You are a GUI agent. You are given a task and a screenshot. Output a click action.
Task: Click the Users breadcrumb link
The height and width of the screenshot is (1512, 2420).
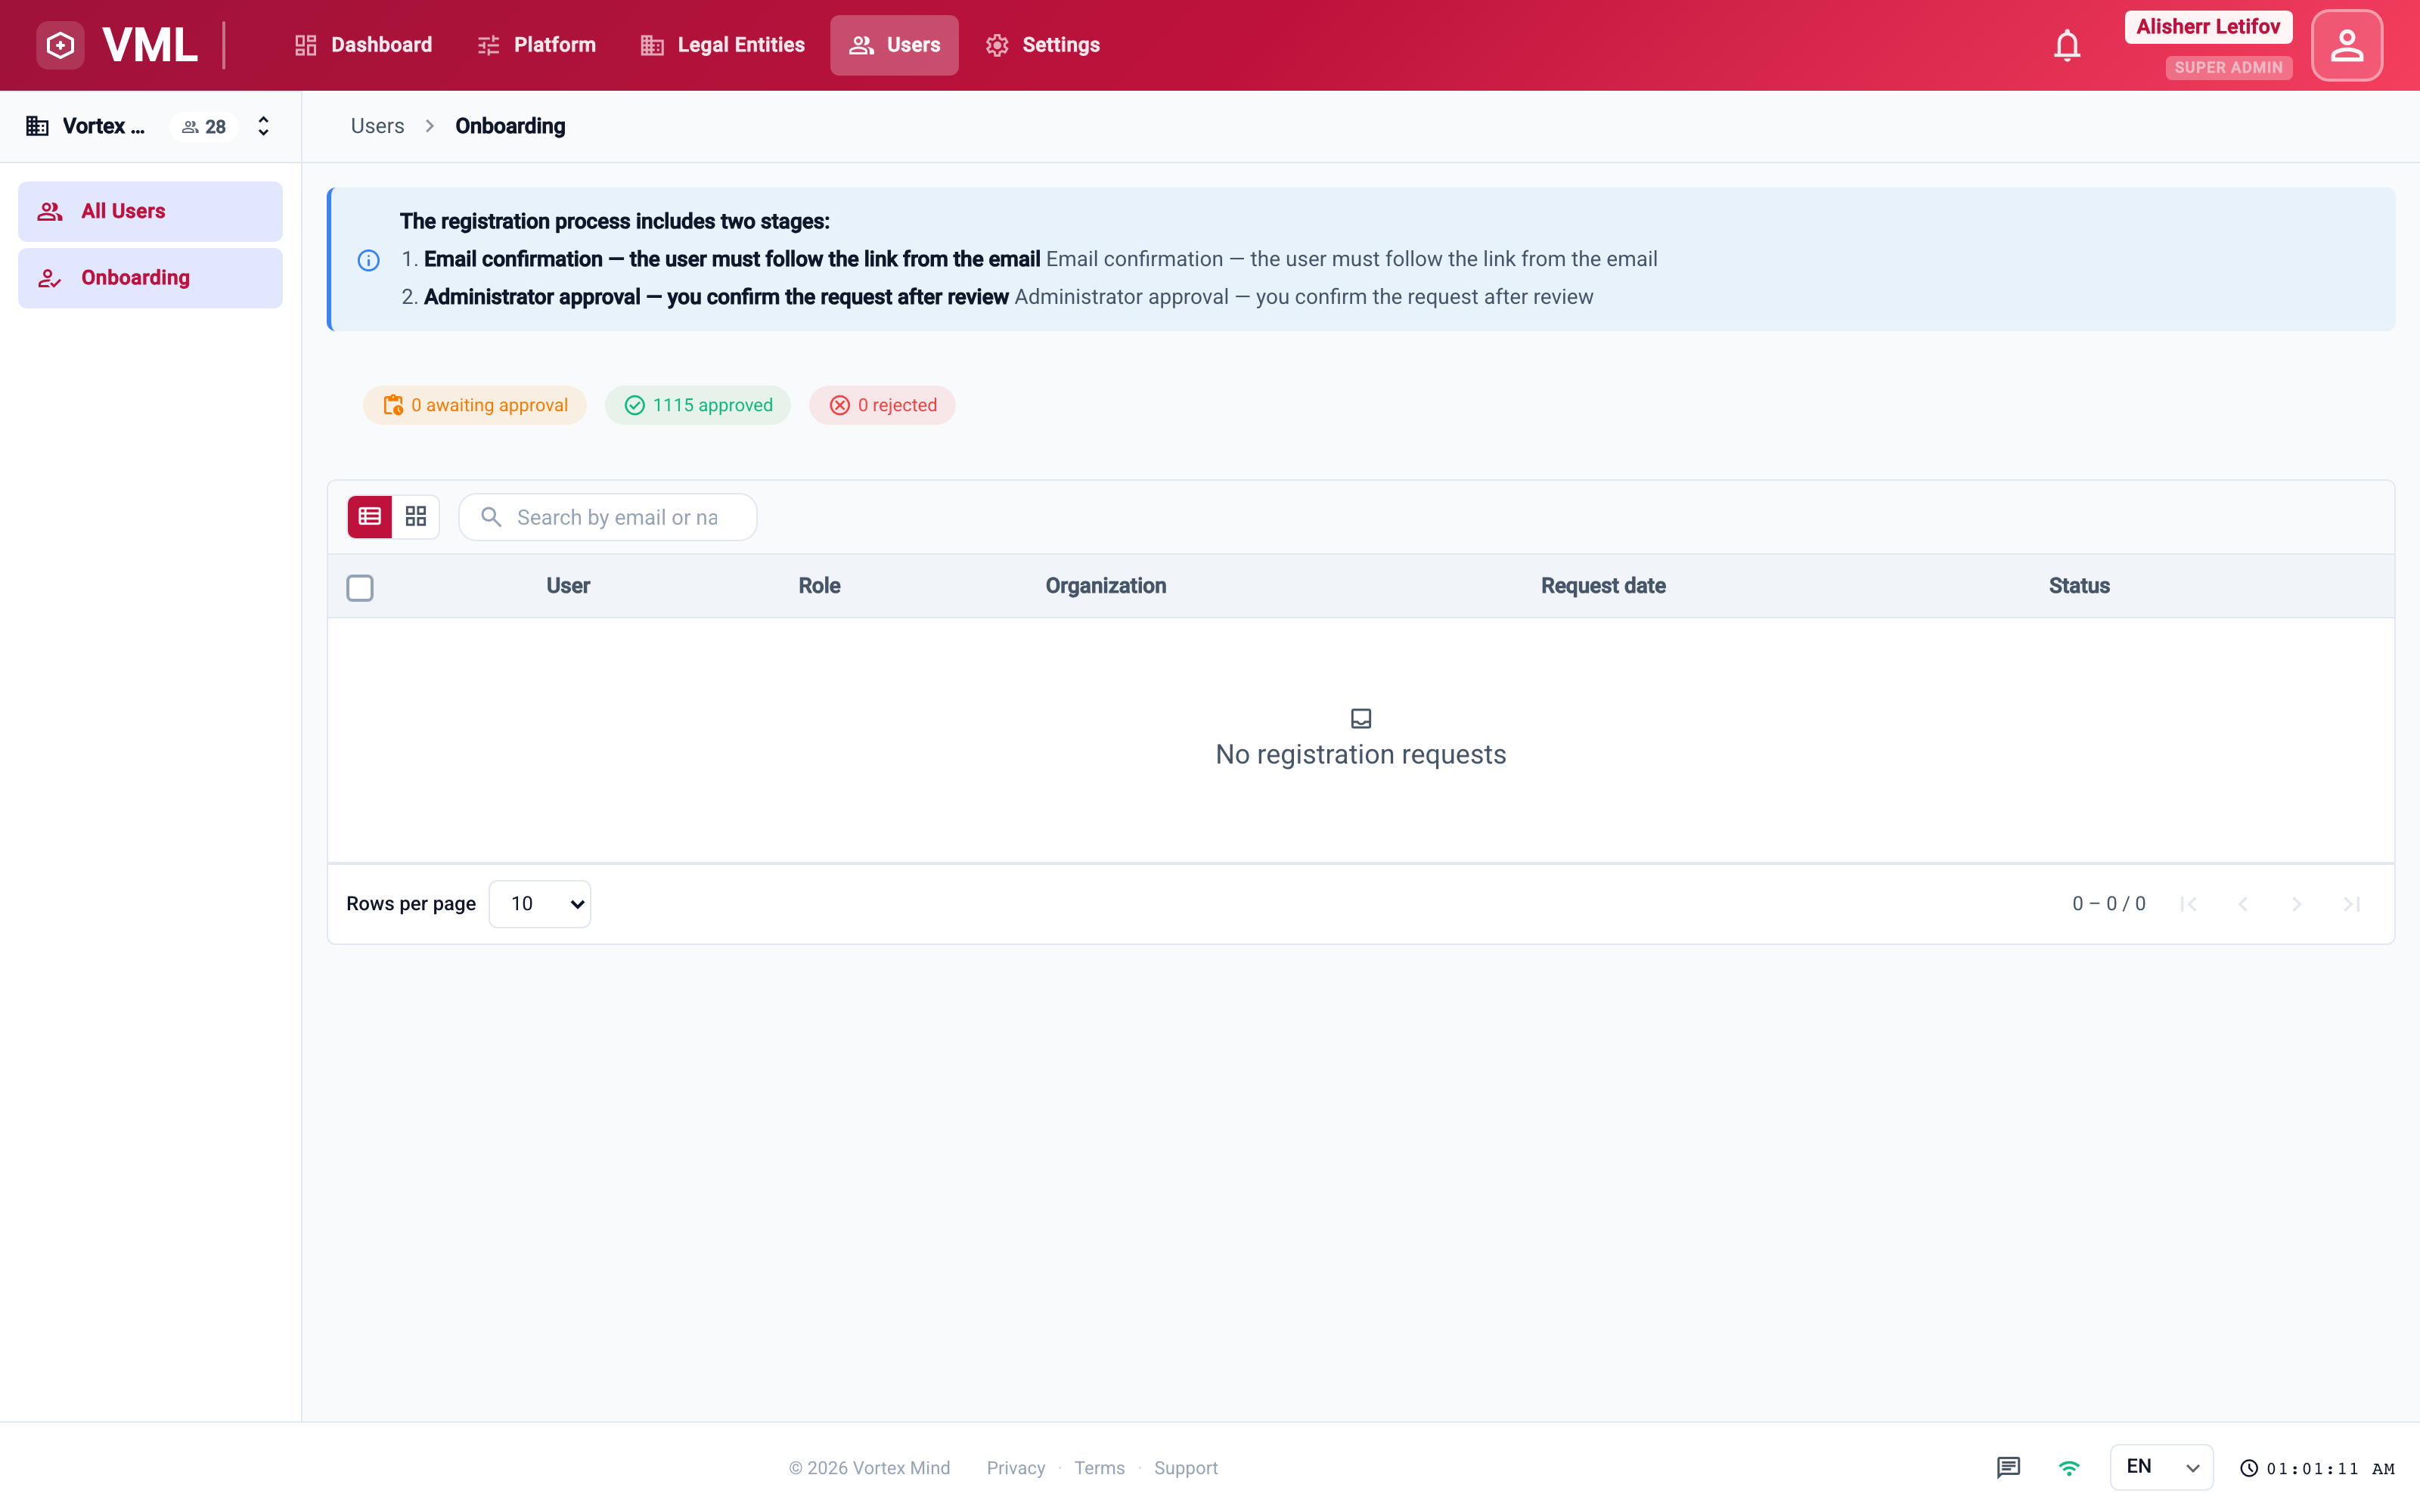point(377,126)
